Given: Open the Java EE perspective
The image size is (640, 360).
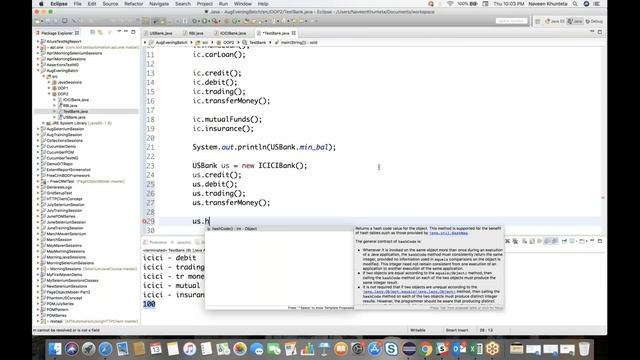Looking at the screenshot, I should (554, 21).
